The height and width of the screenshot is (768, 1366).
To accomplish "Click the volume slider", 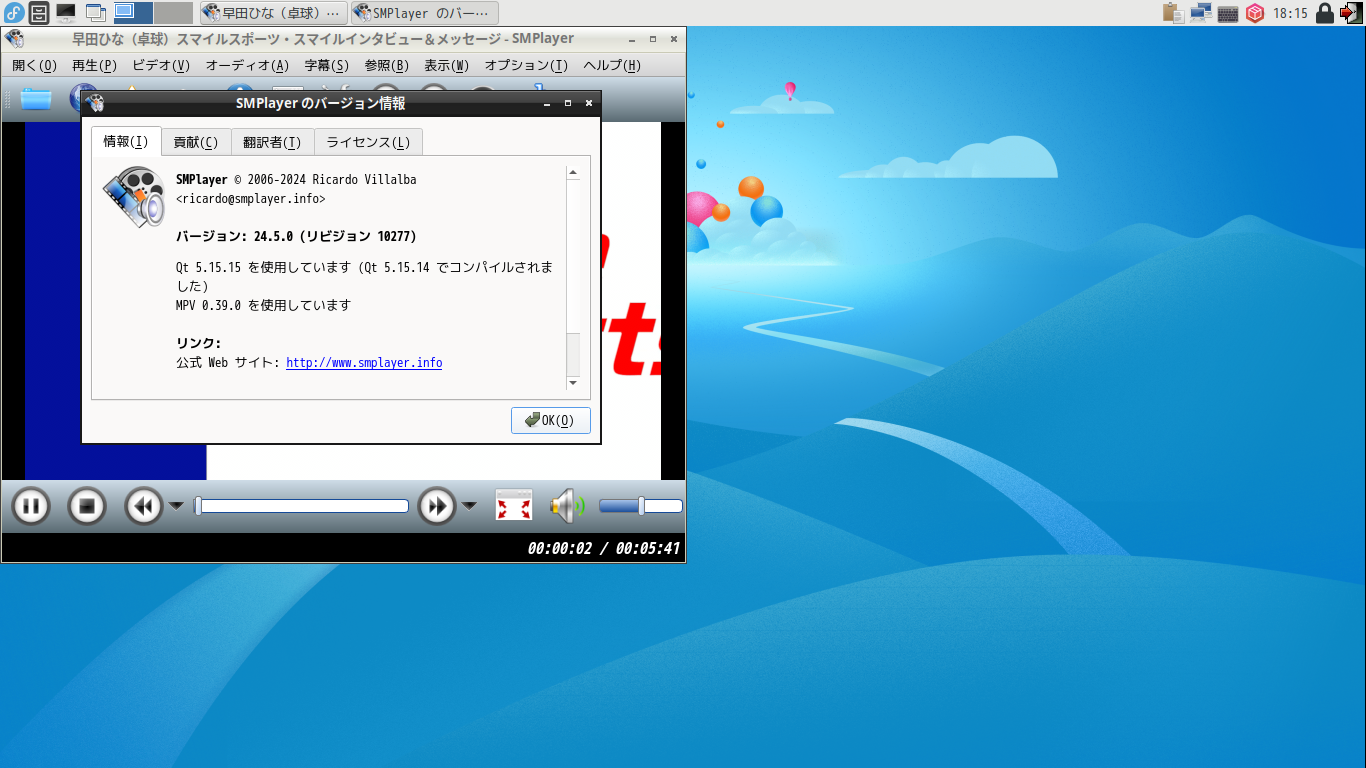I will click(641, 506).
